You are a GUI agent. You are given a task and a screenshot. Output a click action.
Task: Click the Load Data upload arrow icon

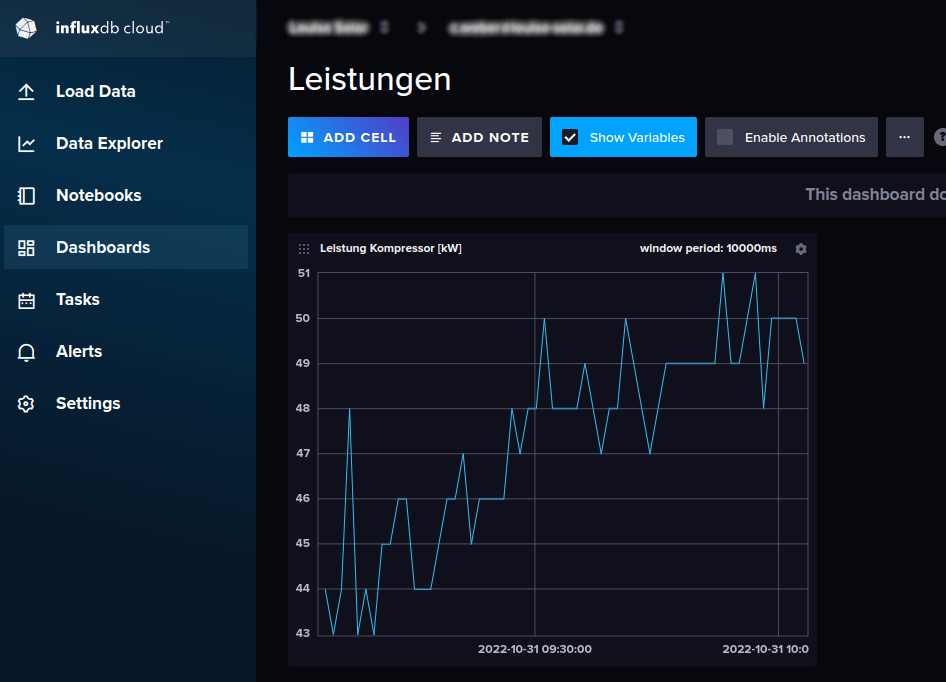pos(26,92)
